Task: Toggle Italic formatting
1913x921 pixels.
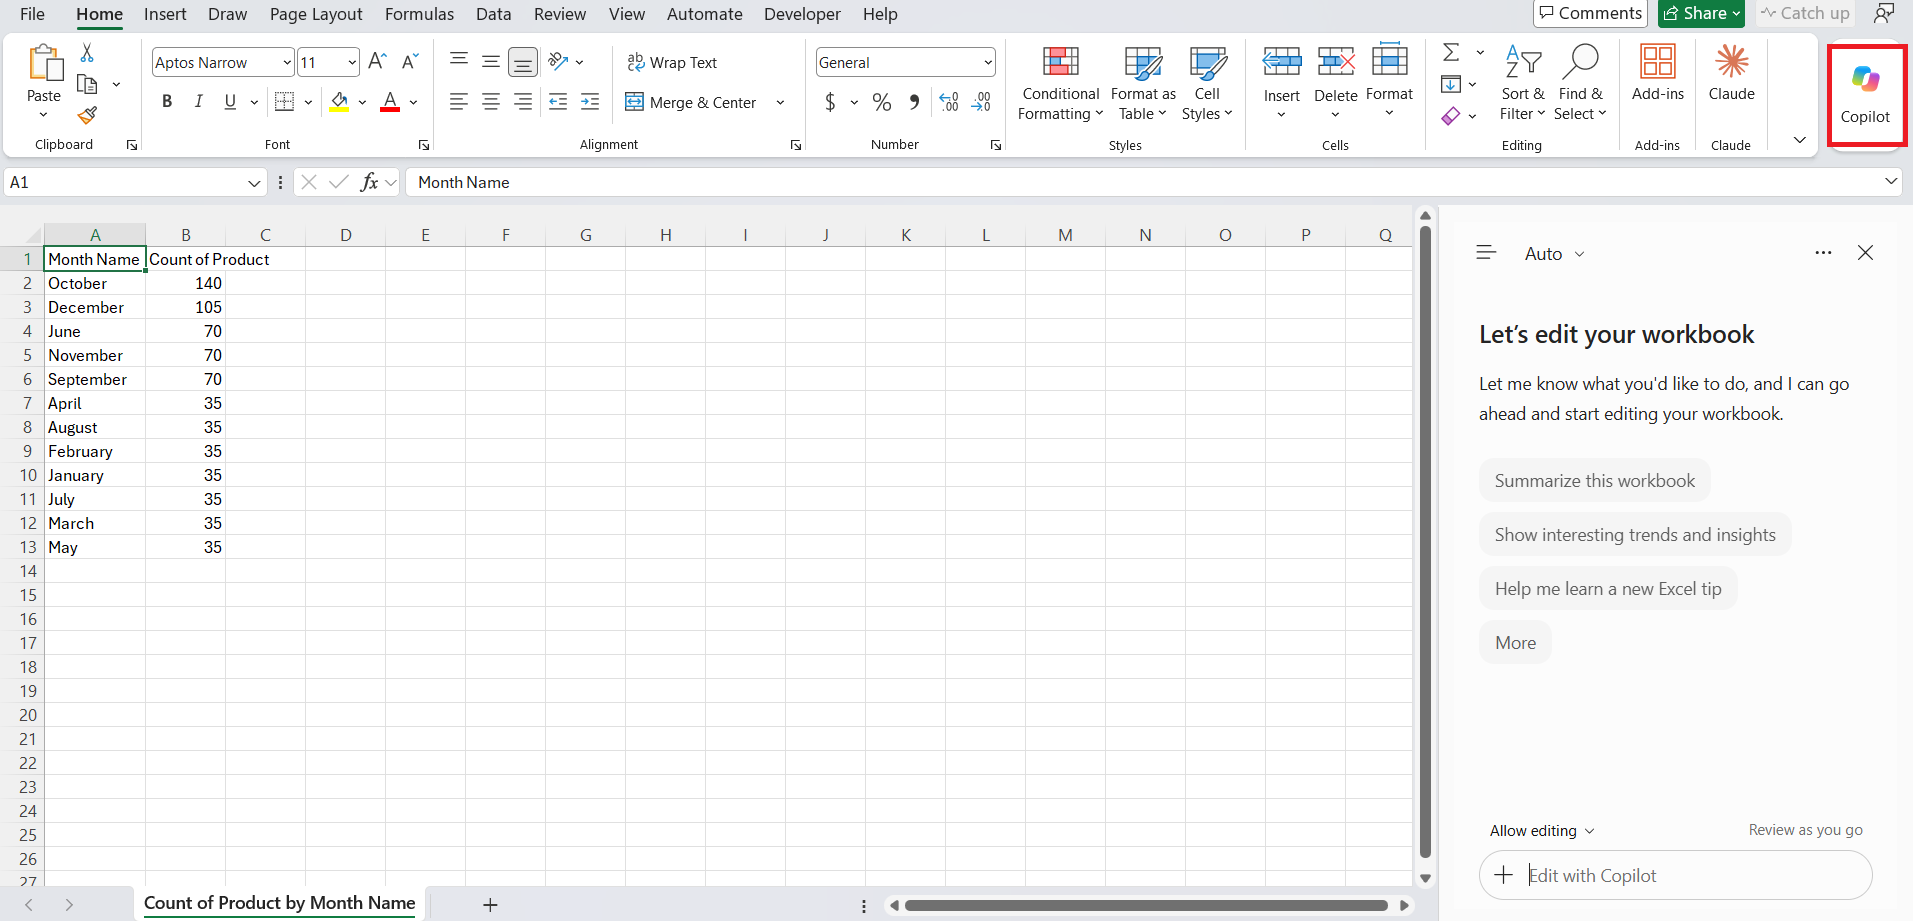Action: [198, 101]
